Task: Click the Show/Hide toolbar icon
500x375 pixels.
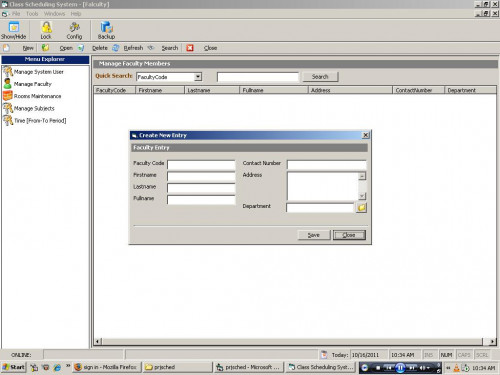Action: click(x=14, y=27)
